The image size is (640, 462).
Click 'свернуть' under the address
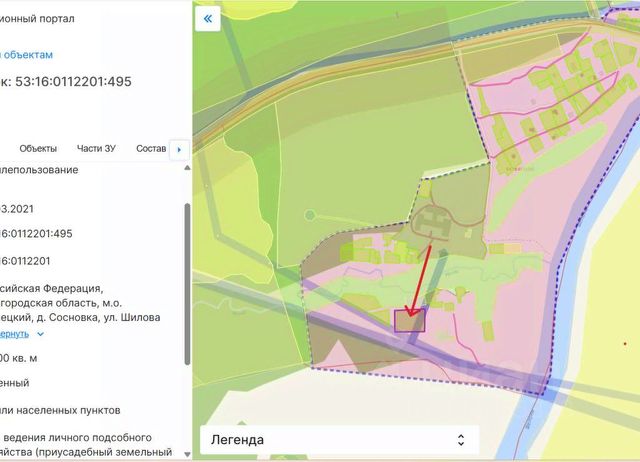point(14,334)
